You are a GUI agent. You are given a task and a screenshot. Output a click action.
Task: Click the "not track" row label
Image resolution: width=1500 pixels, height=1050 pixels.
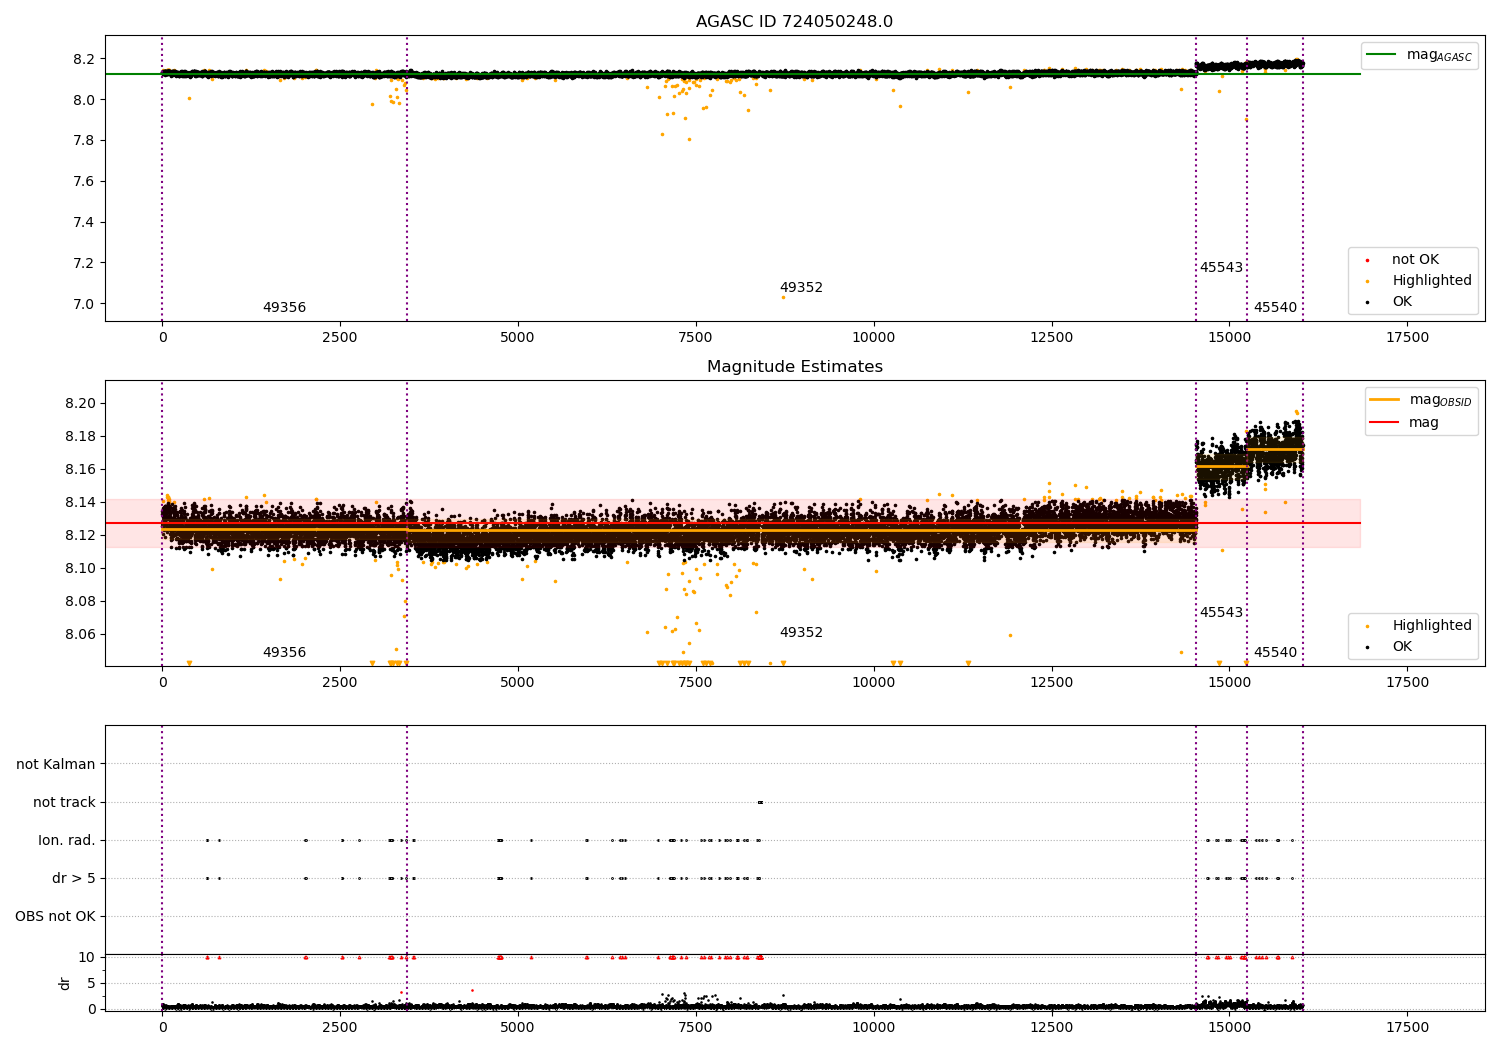pyautogui.click(x=64, y=803)
